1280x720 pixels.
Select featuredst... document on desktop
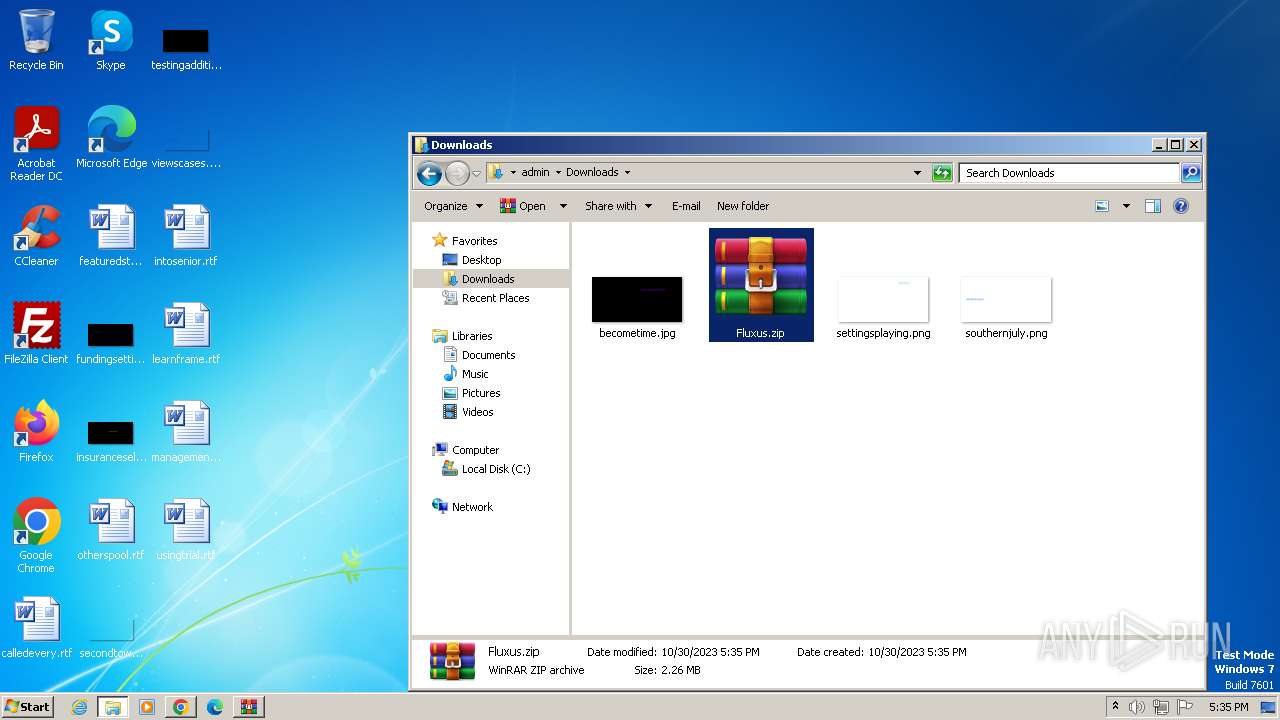pos(111,236)
